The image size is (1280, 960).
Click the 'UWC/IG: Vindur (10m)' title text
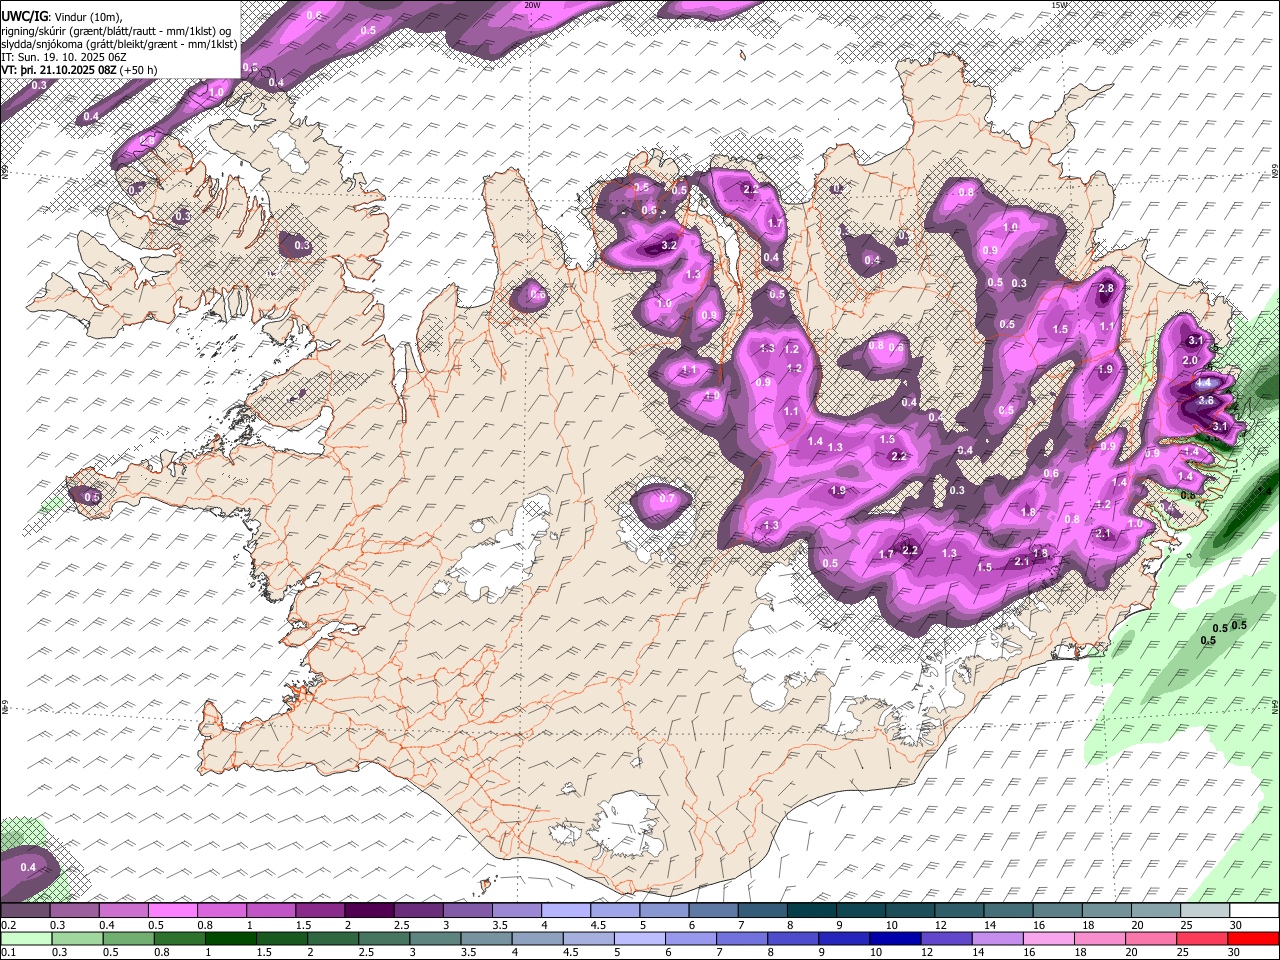click(x=62, y=17)
